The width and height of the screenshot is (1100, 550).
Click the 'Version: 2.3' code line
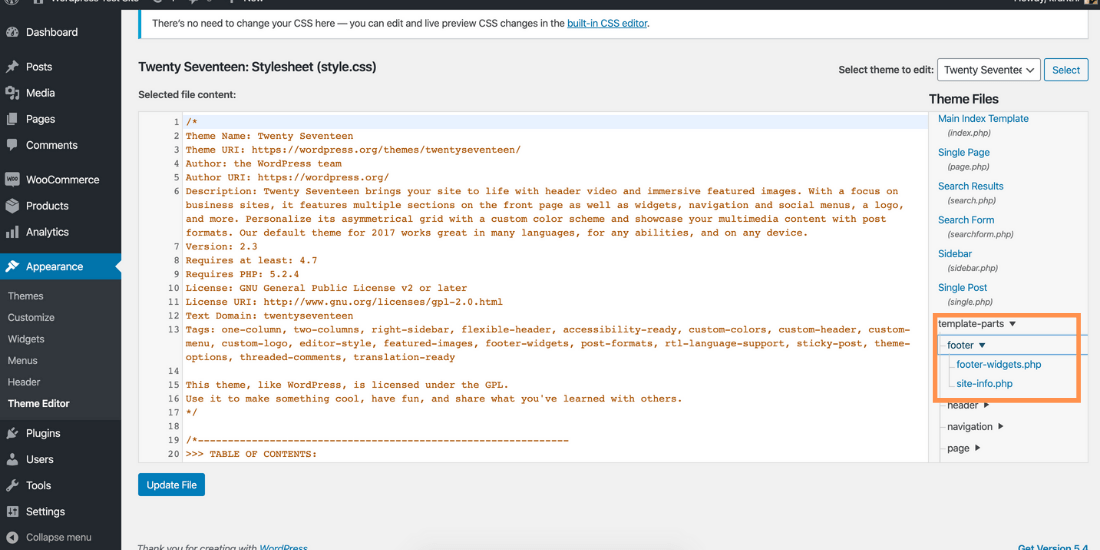(222, 246)
